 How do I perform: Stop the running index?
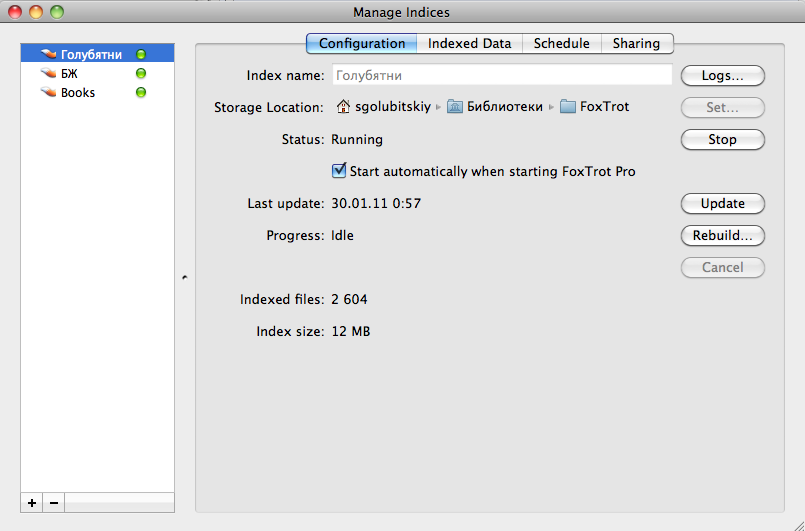(722, 139)
